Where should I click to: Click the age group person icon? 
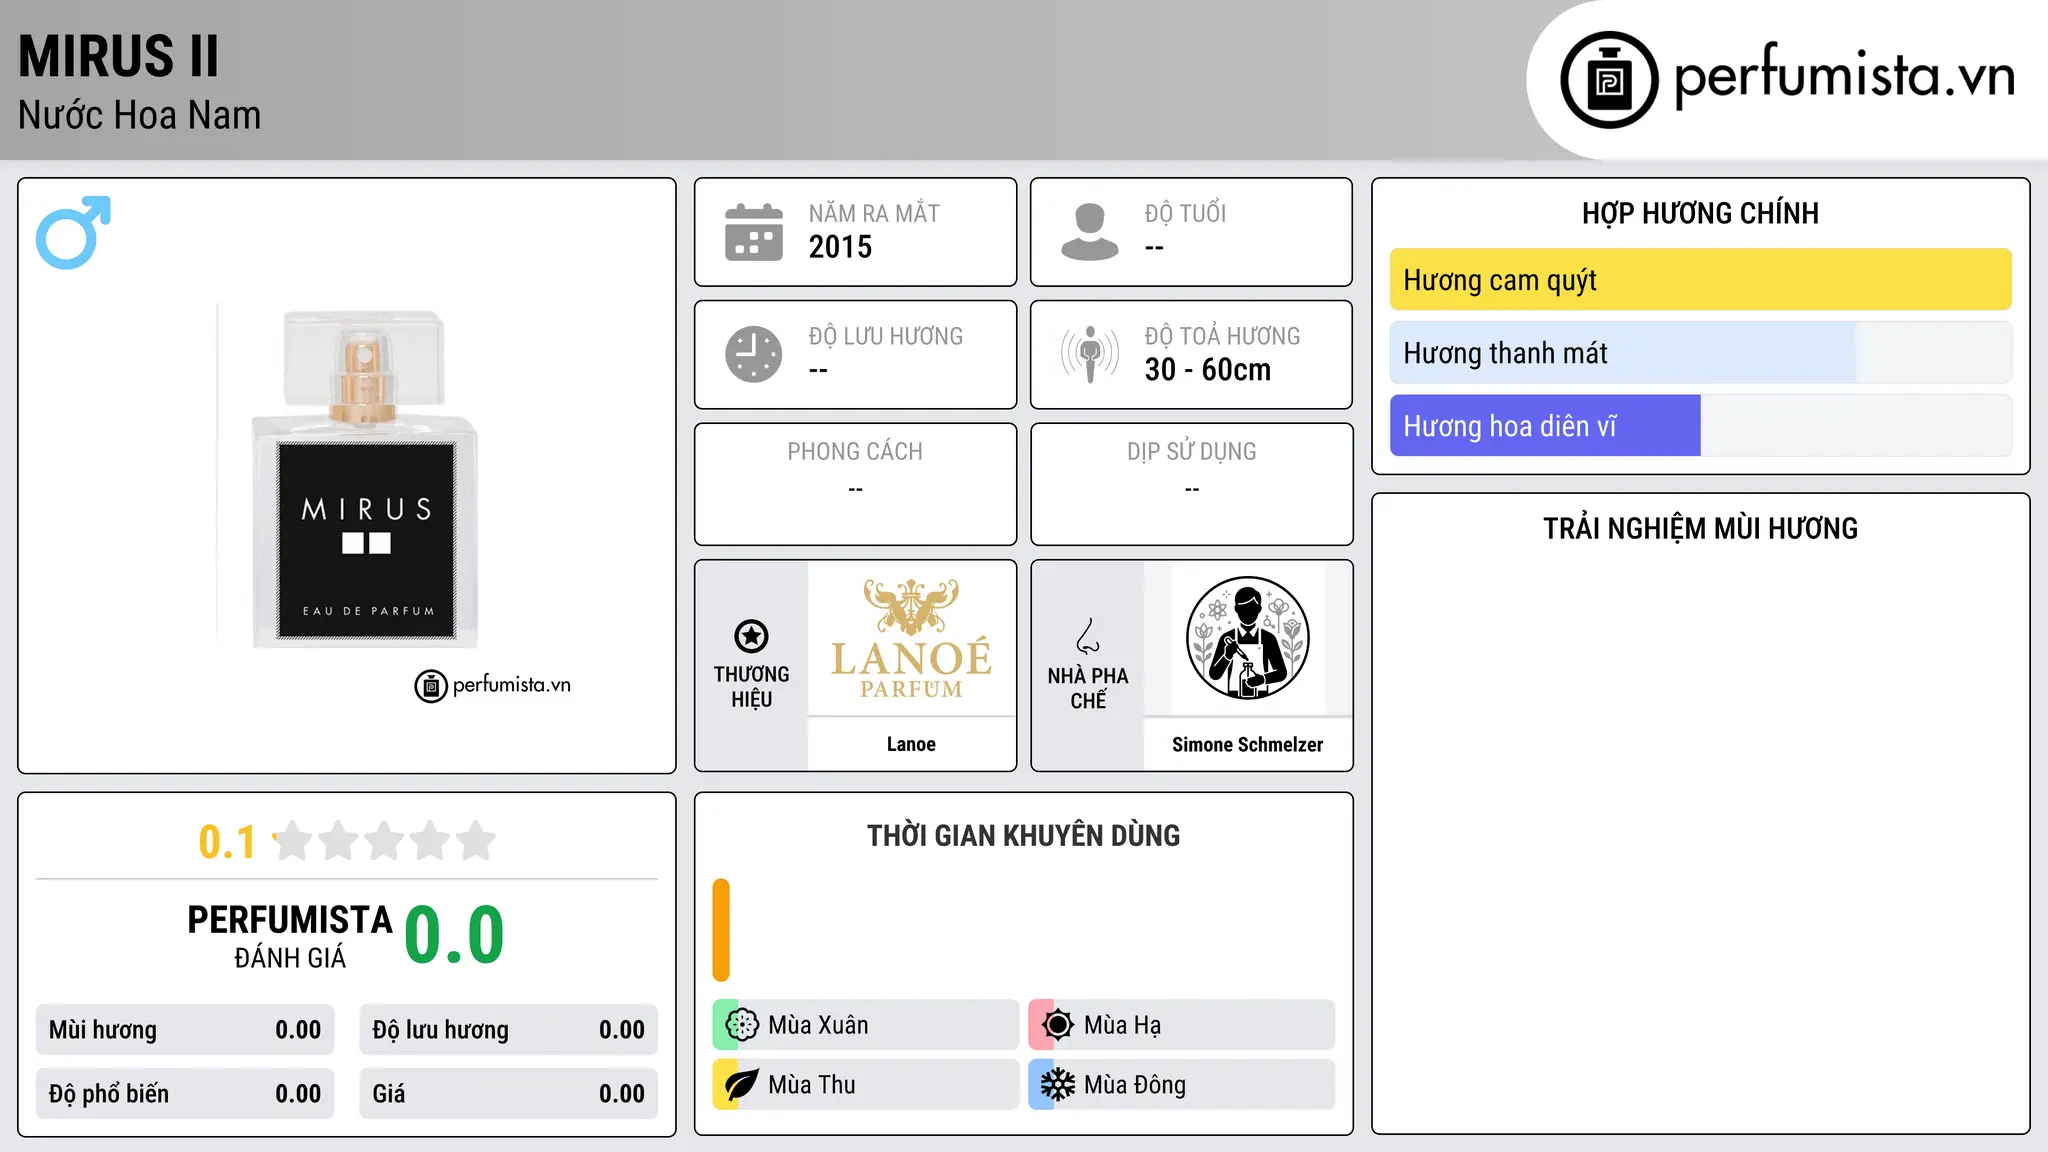coord(1090,232)
